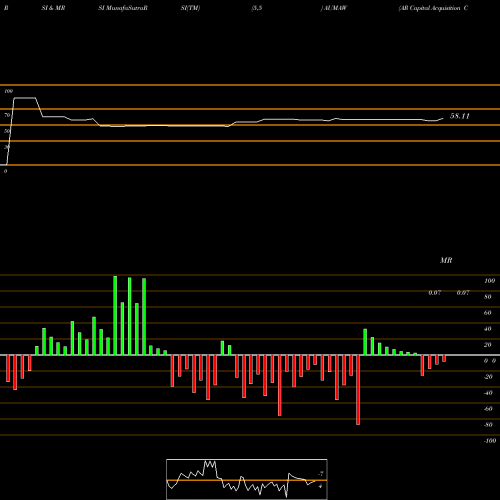Open the mini line chart thumbnail at bottom

(247, 479)
